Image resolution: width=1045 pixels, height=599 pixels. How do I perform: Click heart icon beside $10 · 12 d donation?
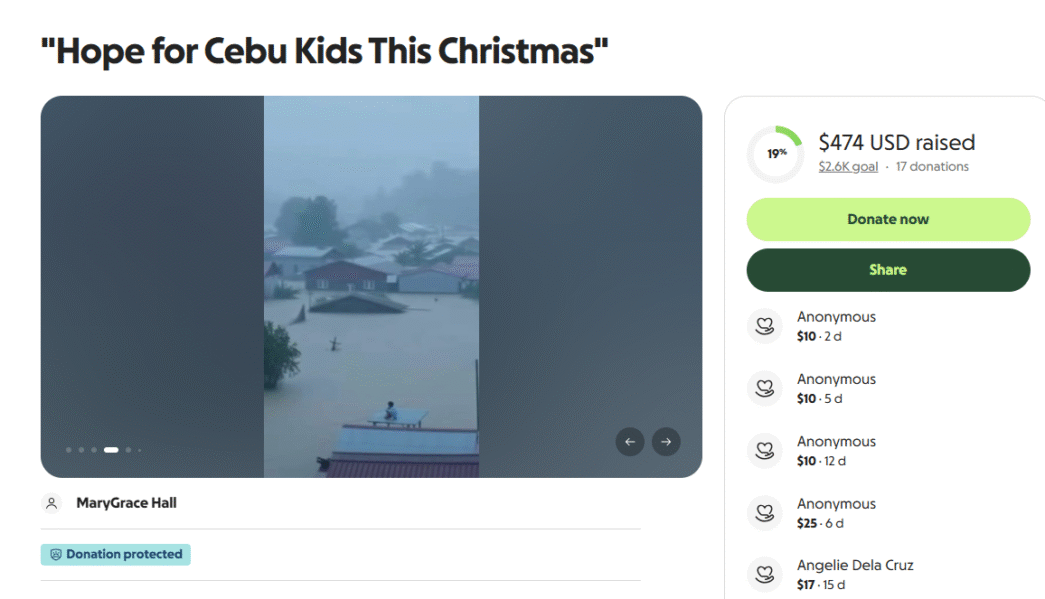point(765,450)
